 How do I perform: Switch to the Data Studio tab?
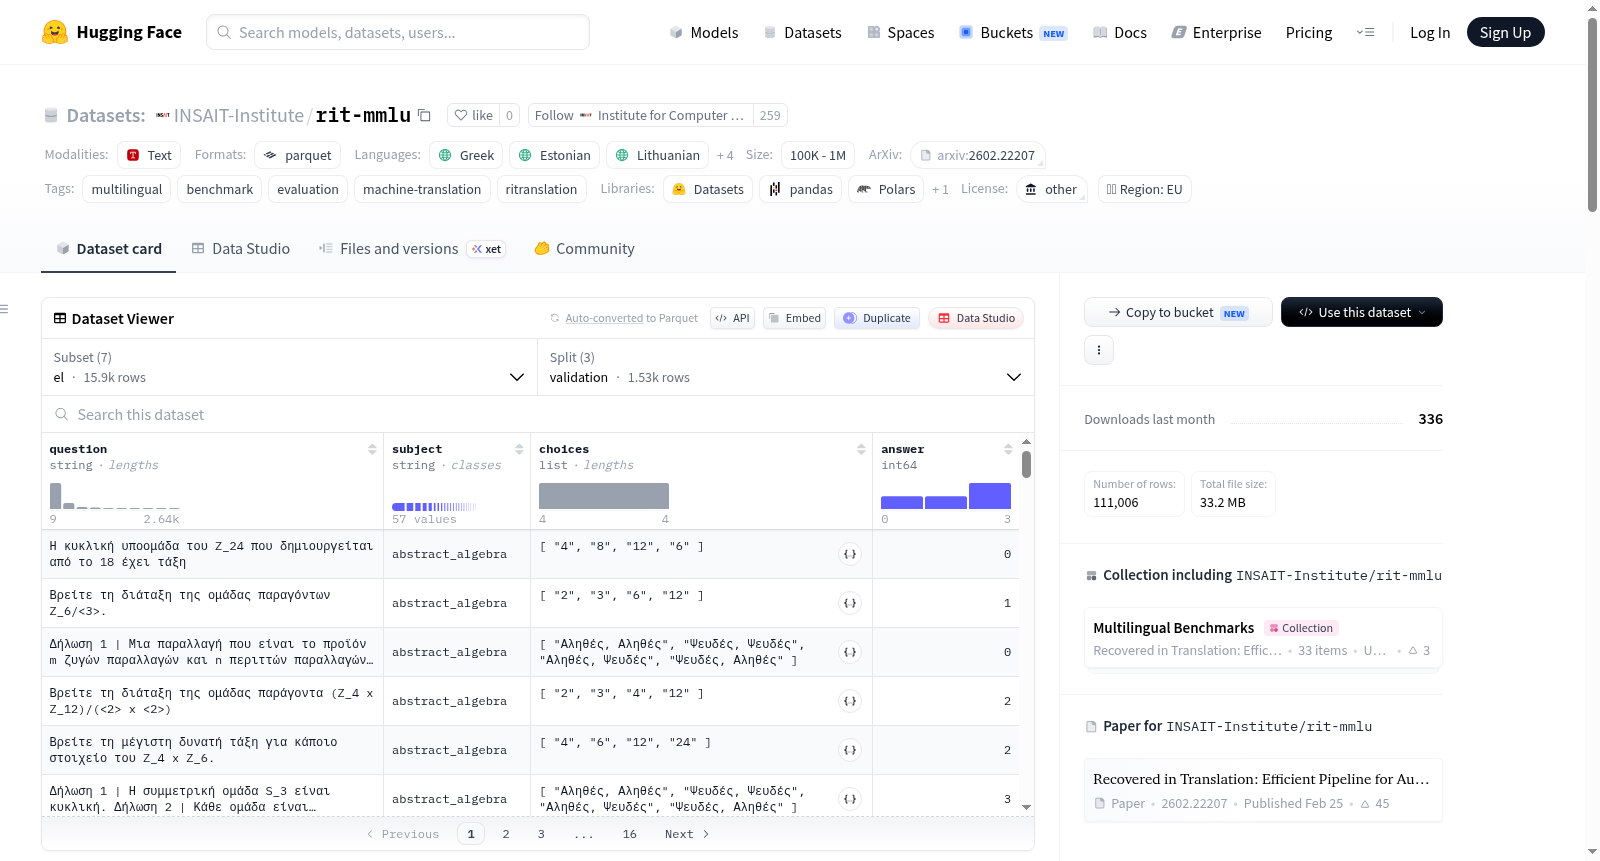[x=241, y=248]
